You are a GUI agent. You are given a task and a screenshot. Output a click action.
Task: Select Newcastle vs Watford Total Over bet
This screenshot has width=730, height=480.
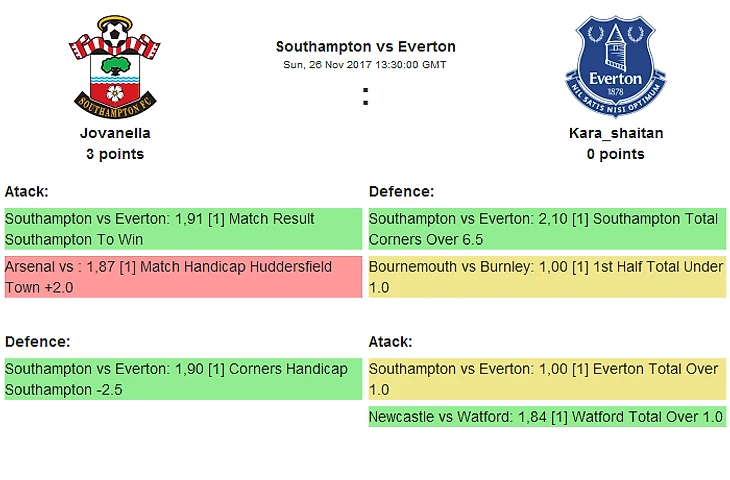point(547,417)
